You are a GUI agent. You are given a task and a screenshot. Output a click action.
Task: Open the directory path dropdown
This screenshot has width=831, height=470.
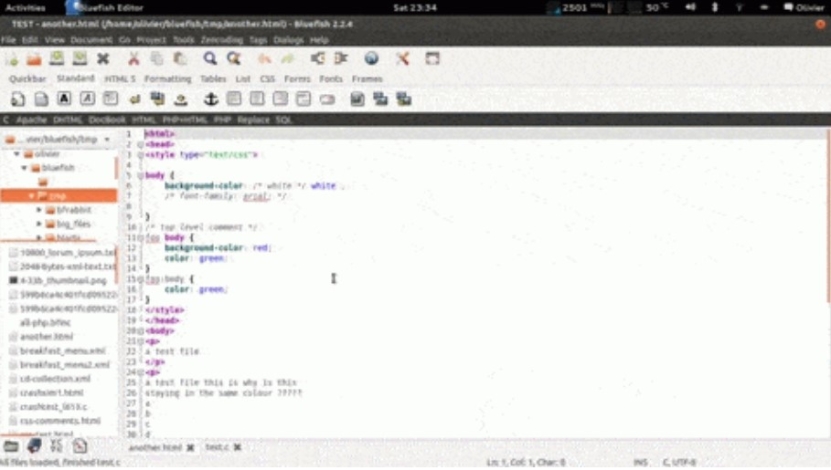(57, 140)
